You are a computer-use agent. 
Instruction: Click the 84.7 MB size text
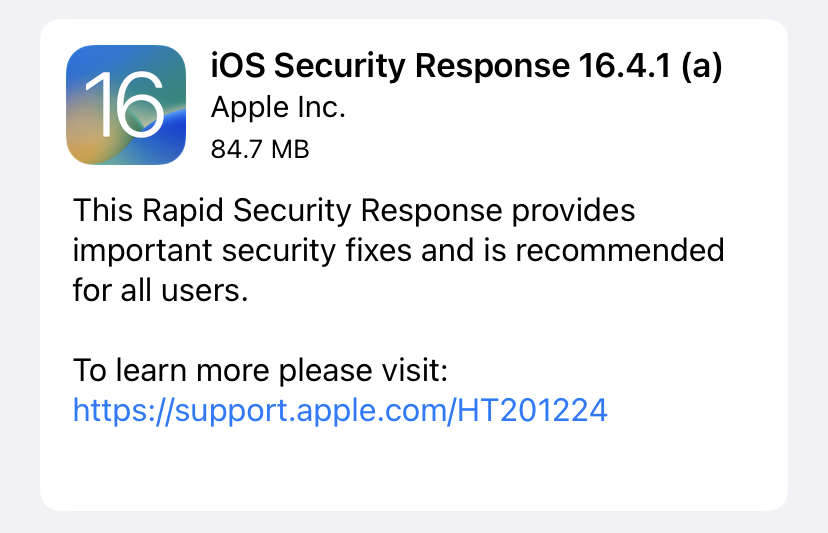[x=259, y=149]
